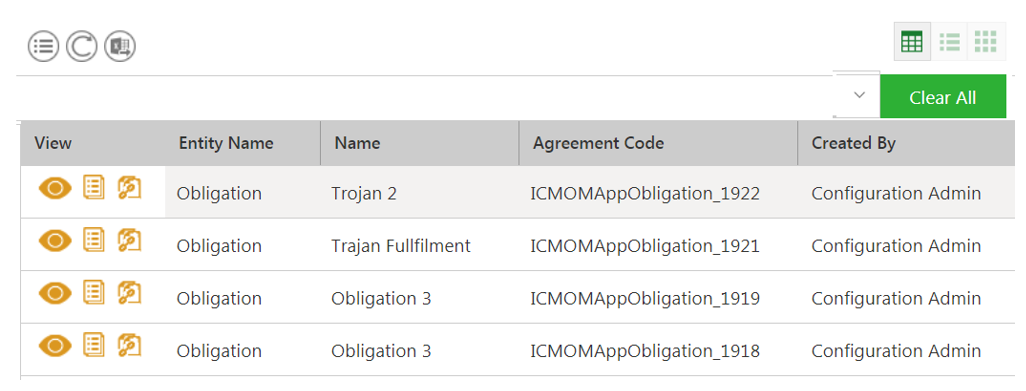Sort by the Created By column header

(853, 143)
